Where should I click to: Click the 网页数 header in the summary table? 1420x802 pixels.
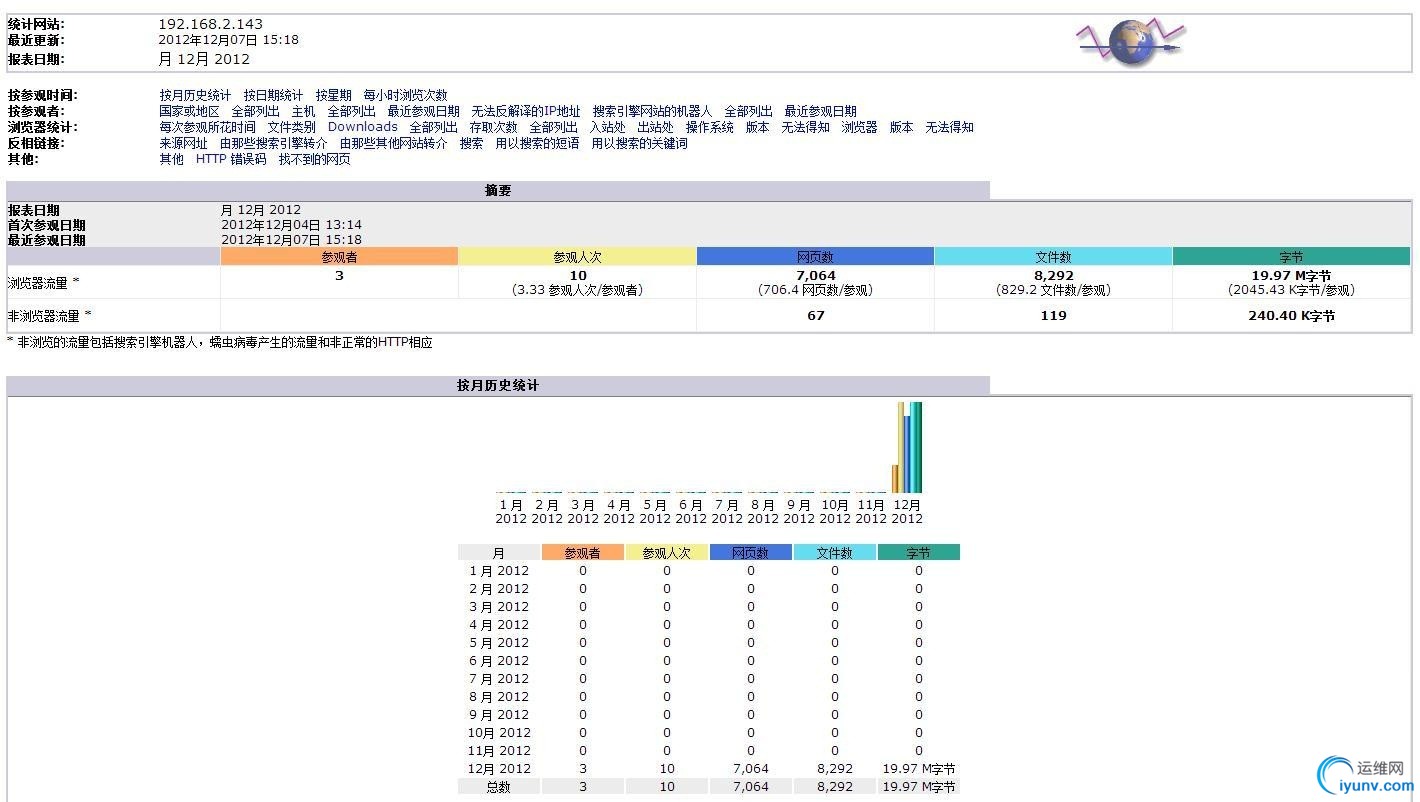[815, 257]
